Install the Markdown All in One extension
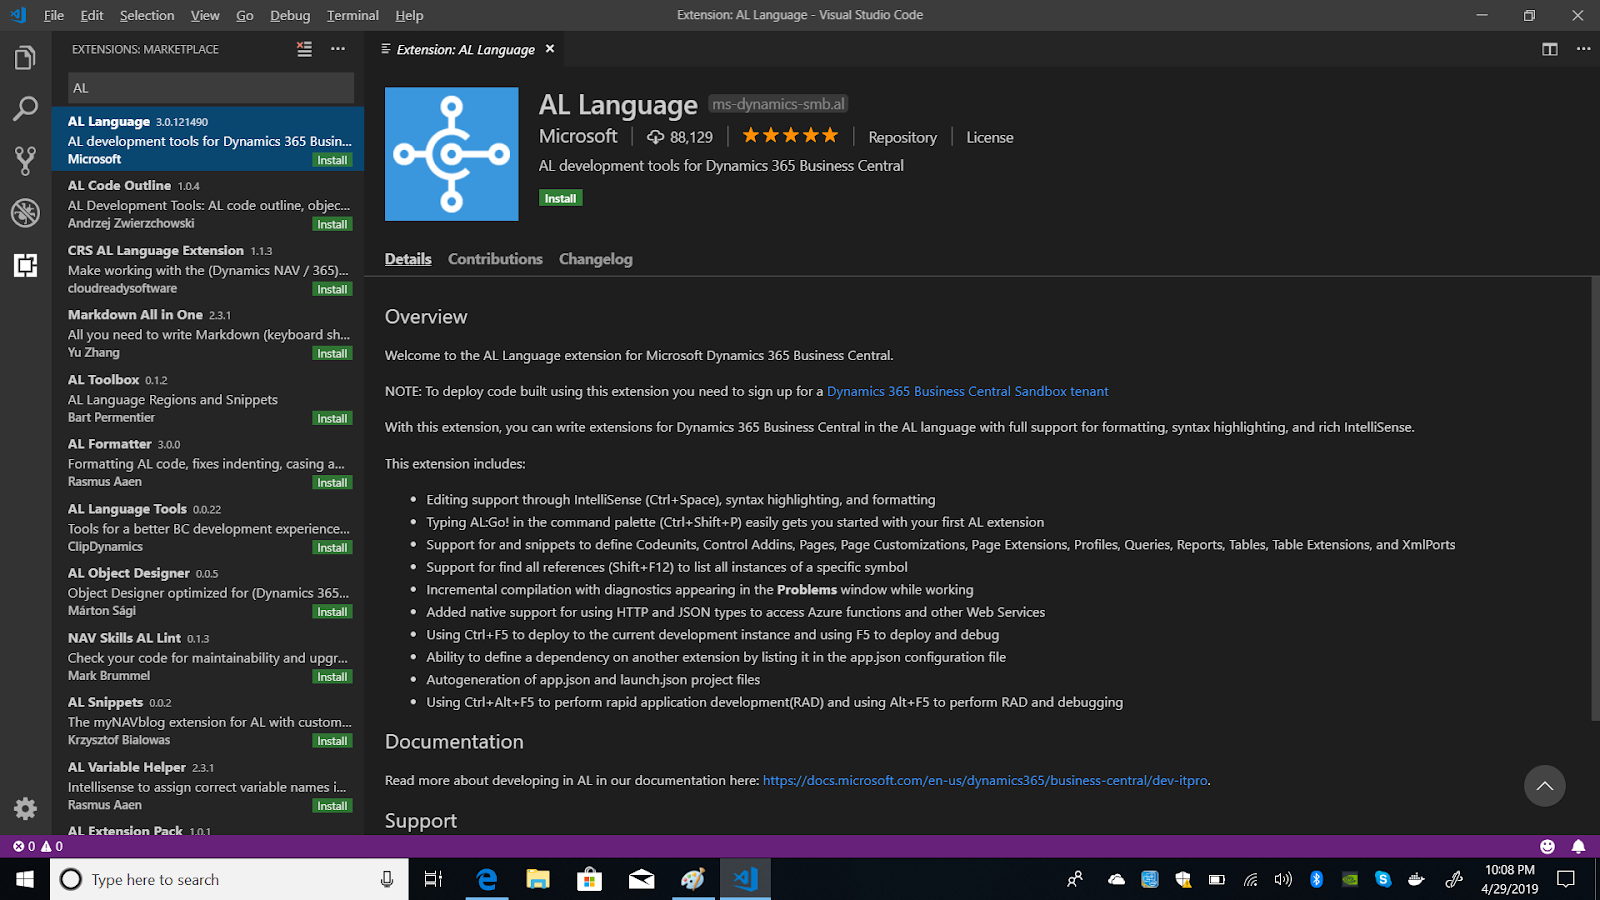This screenshot has width=1600, height=900. [x=332, y=353]
